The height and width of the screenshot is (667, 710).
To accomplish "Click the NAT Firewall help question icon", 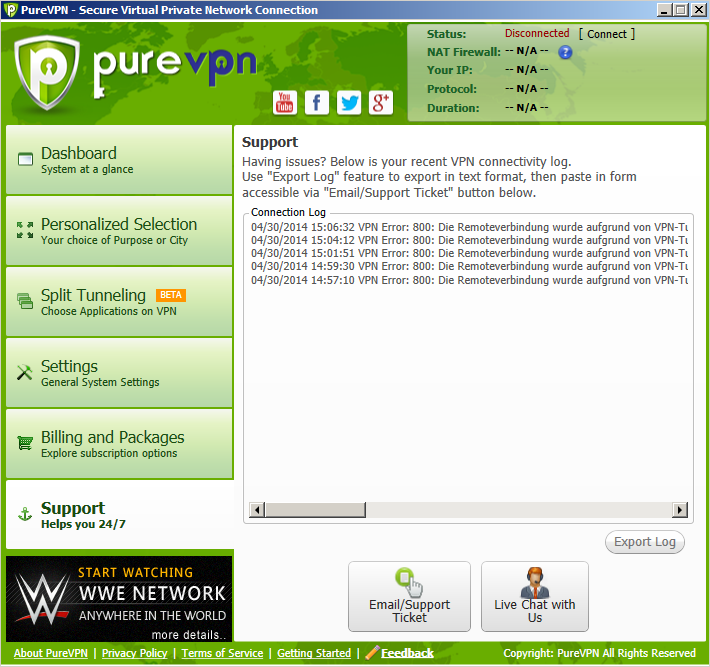I will pos(565,53).
